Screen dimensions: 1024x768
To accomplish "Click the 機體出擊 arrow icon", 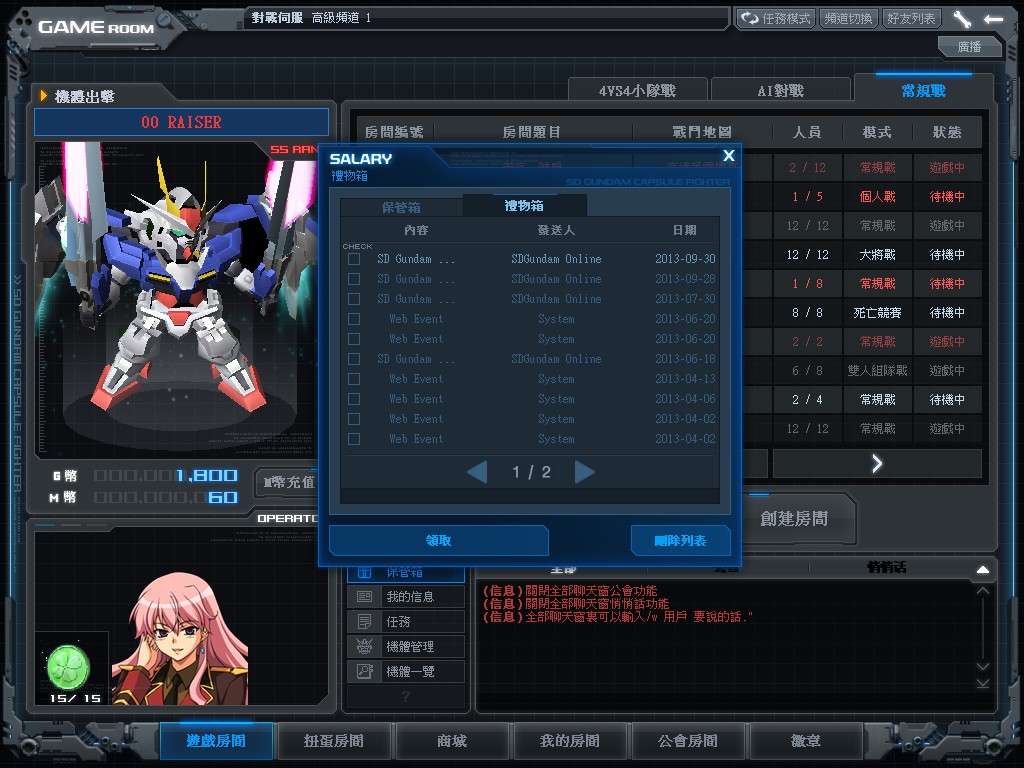I will [x=44, y=96].
